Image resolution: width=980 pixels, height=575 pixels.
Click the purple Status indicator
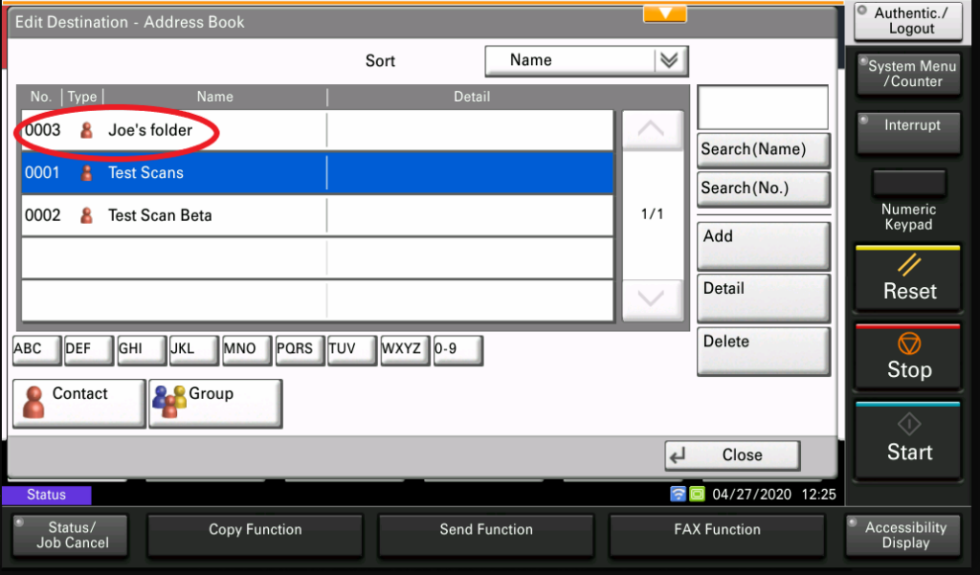[46, 495]
